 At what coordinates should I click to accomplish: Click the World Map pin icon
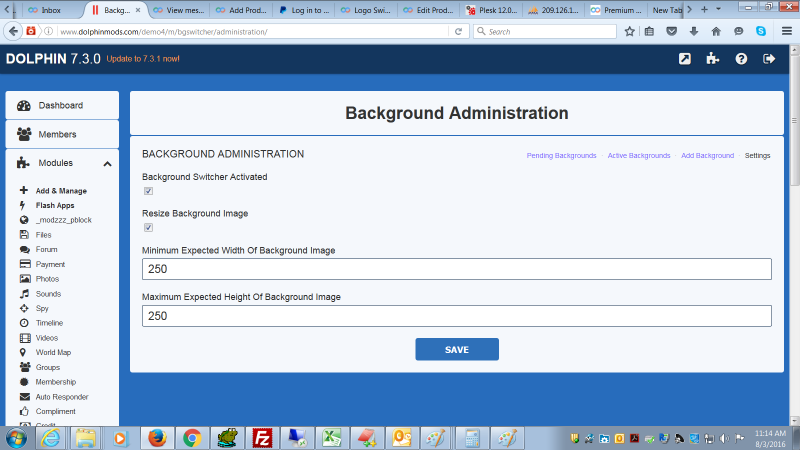point(22,352)
